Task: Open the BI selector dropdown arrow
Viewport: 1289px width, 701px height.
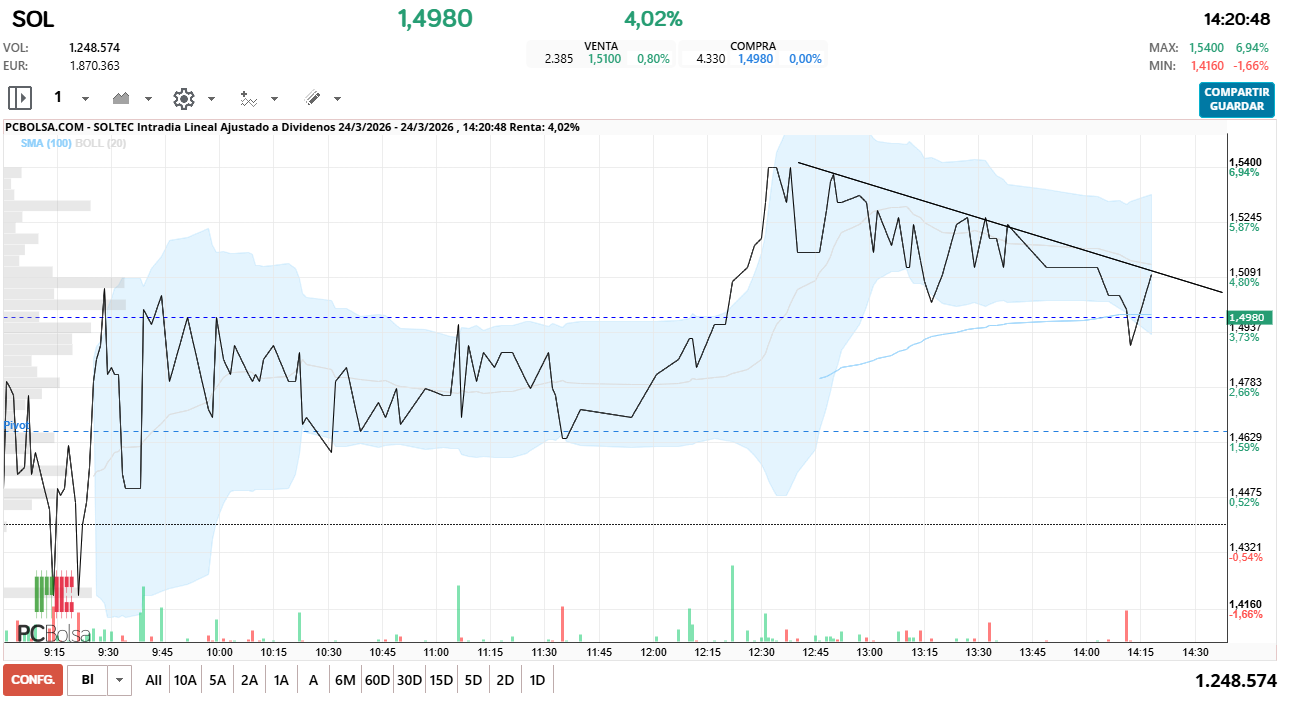Action: (x=120, y=680)
